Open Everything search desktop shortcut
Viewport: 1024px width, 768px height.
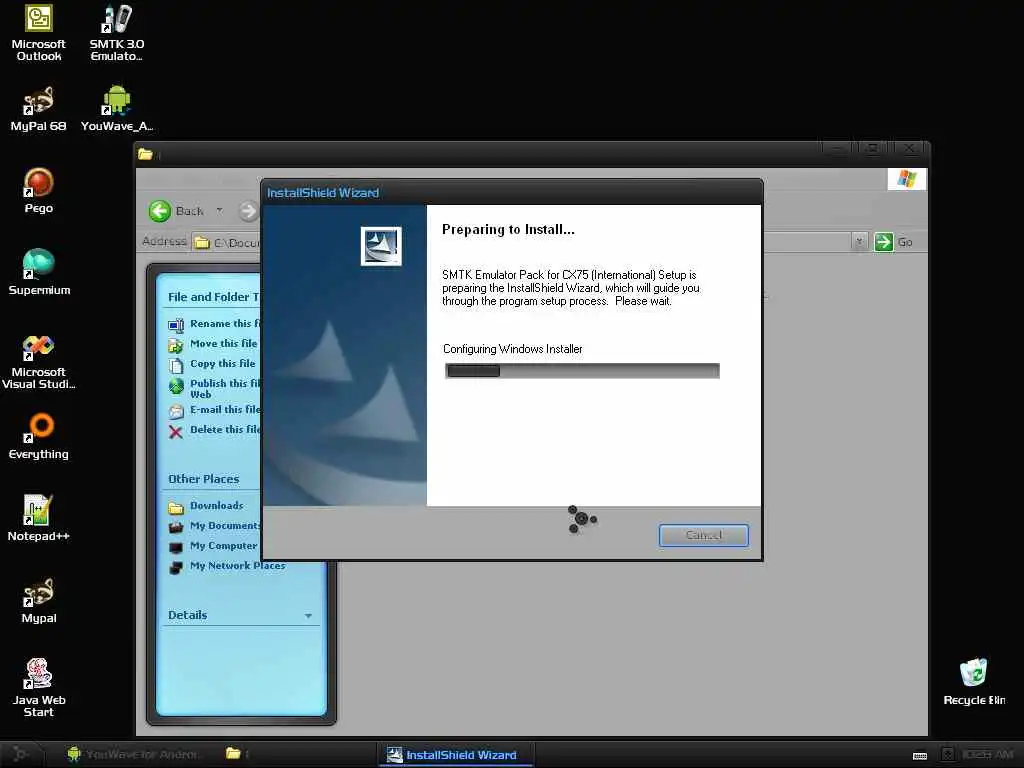click(39, 436)
